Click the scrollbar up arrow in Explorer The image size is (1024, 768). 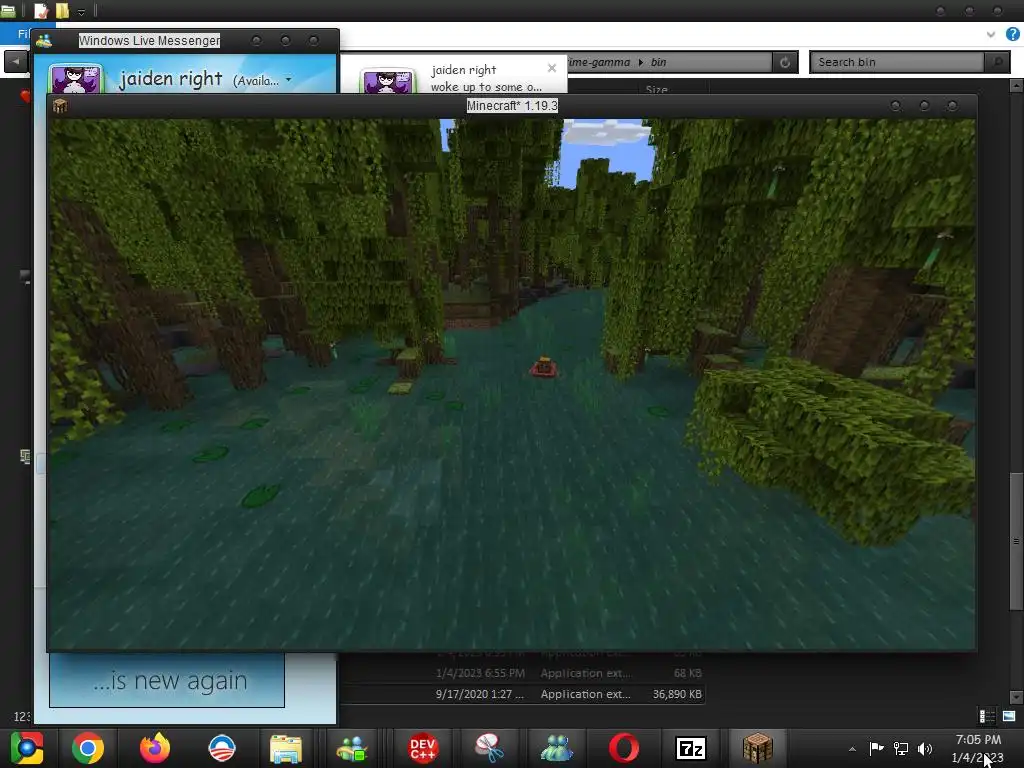pos(1016,86)
